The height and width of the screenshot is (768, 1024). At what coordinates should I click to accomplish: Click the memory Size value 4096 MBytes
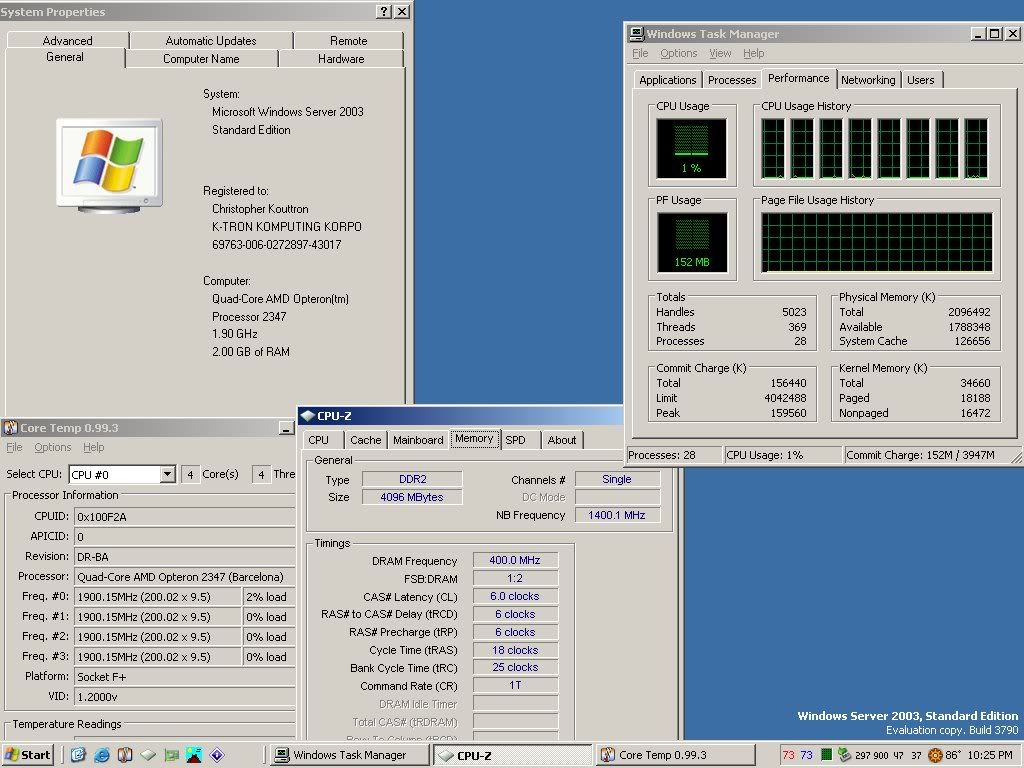point(412,497)
